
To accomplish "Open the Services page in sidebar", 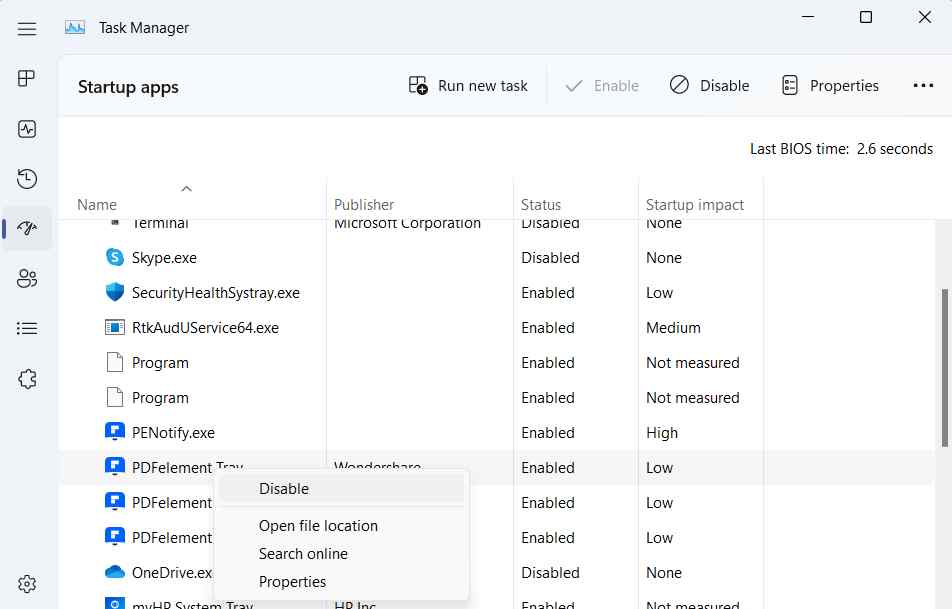I will 27,379.
